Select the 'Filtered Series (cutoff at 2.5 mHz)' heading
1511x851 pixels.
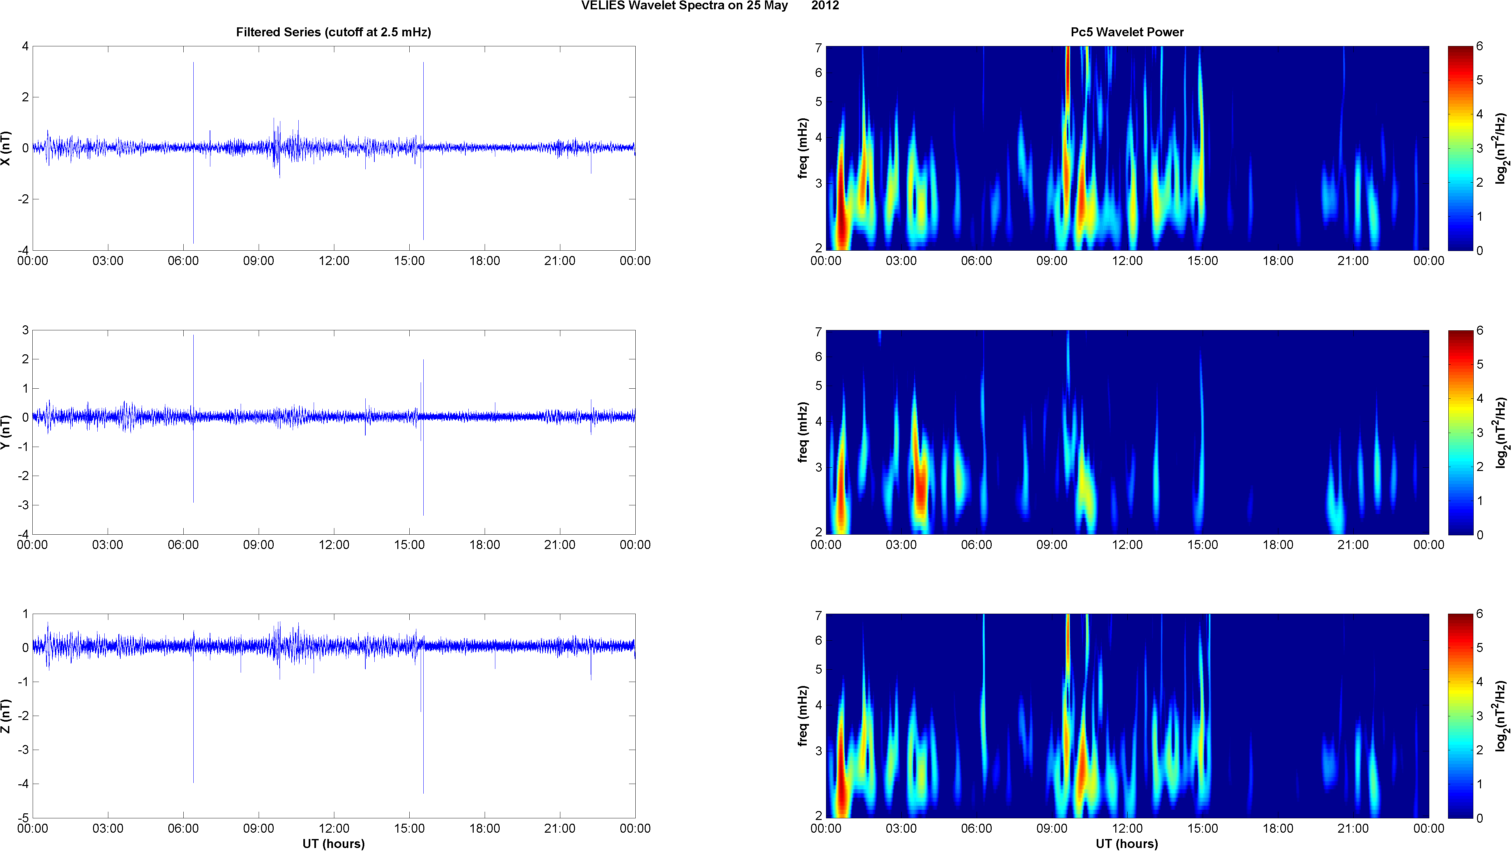(x=334, y=32)
